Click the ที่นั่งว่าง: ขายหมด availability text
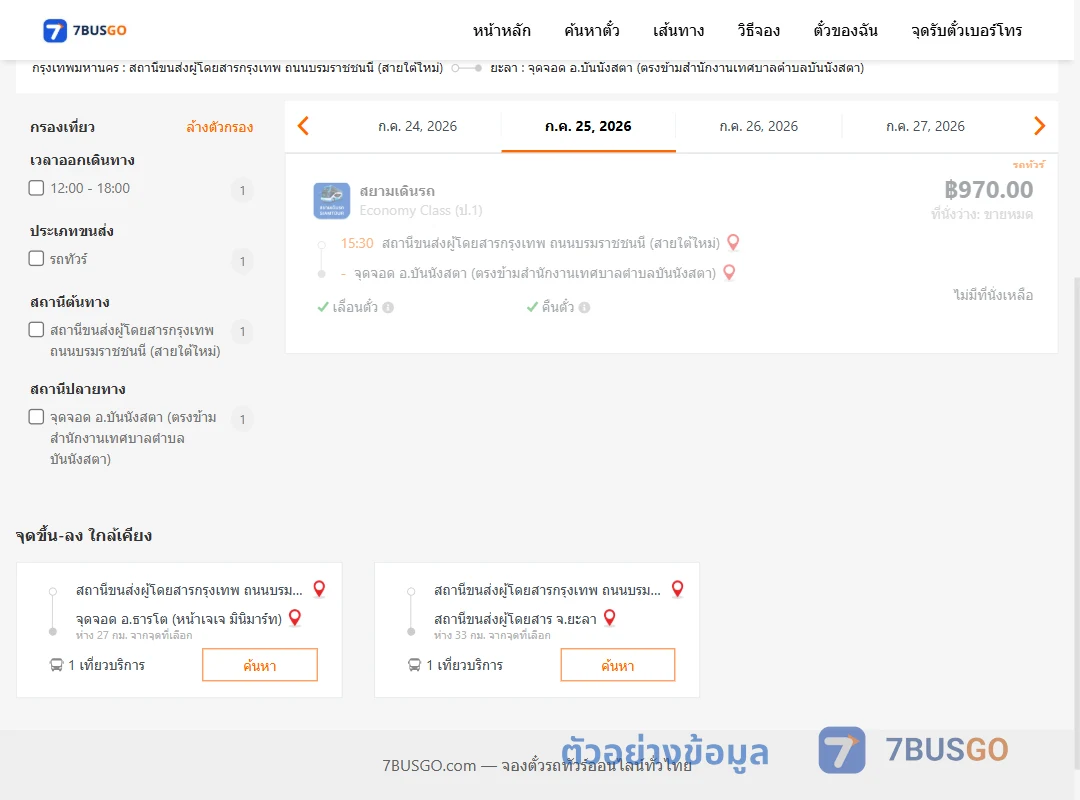This screenshot has width=1080, height=800. click(x=982, y=214)
